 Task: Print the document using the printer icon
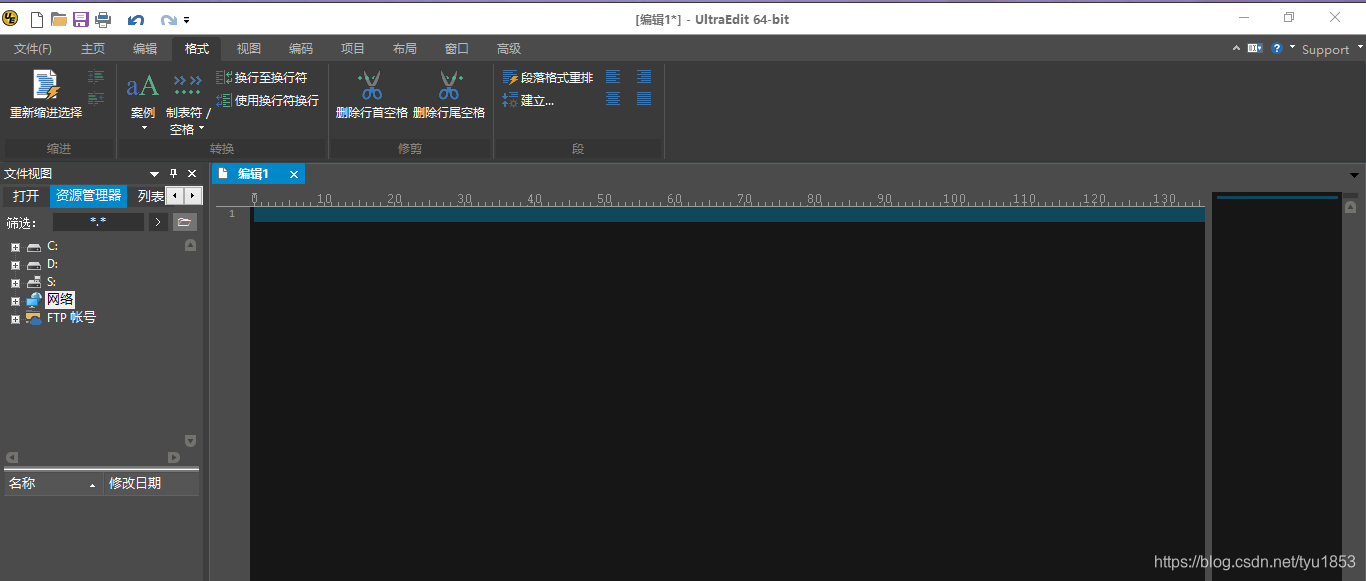(x=102, y=19)
